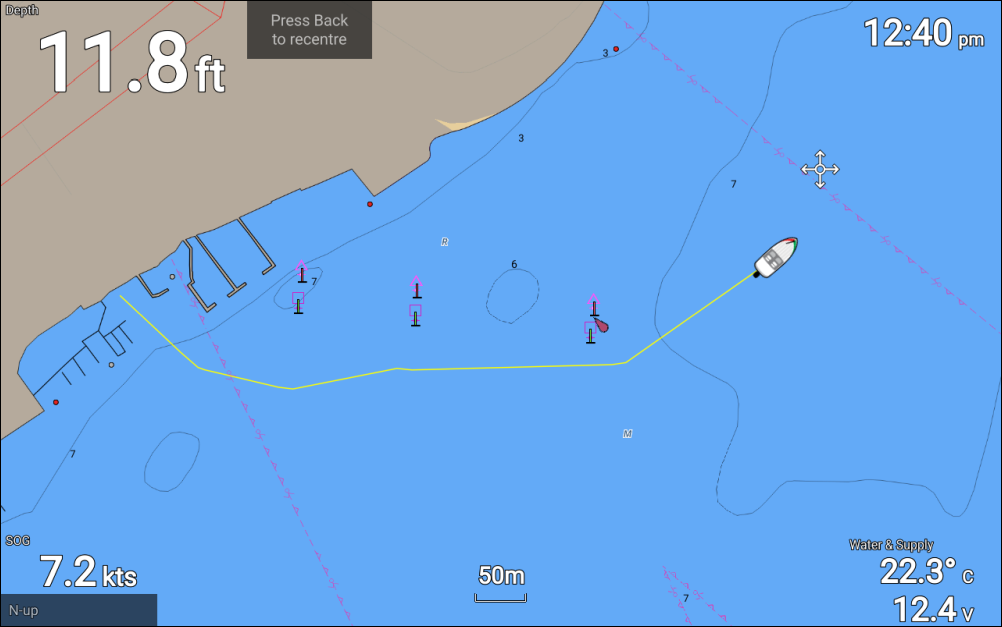This screenshot has height=627, width=1002.
Task: Select the westernmost pink beacon marker
Action: pyautogui.click(x=302, y=272)
